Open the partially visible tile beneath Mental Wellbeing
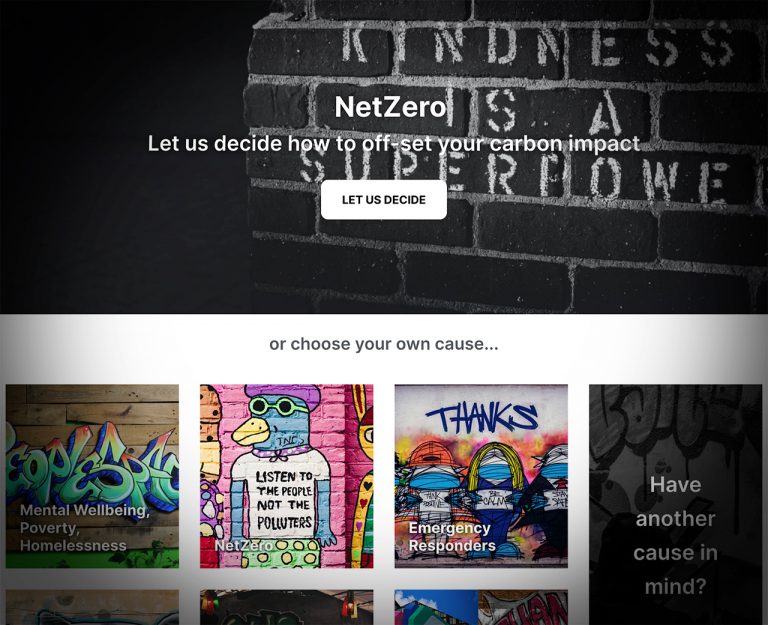 tap(92, 607)
